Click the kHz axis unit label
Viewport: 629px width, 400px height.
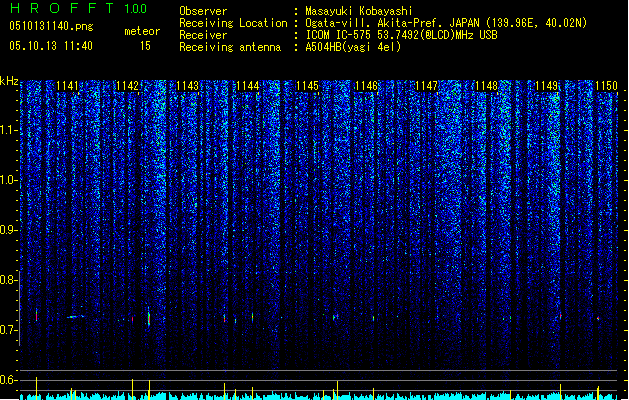pos(9,81)
